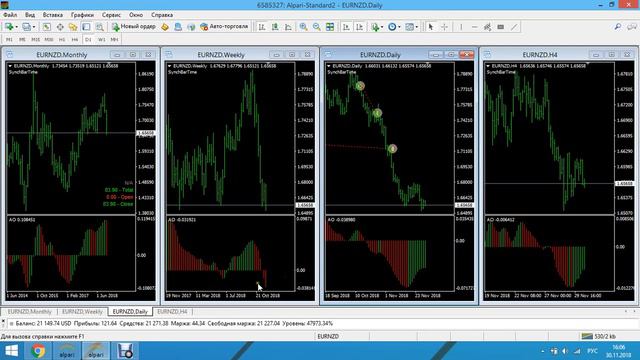This screenshot has width=640, height=360.
Task: Open the Periods clock icon
Action: 392,27
